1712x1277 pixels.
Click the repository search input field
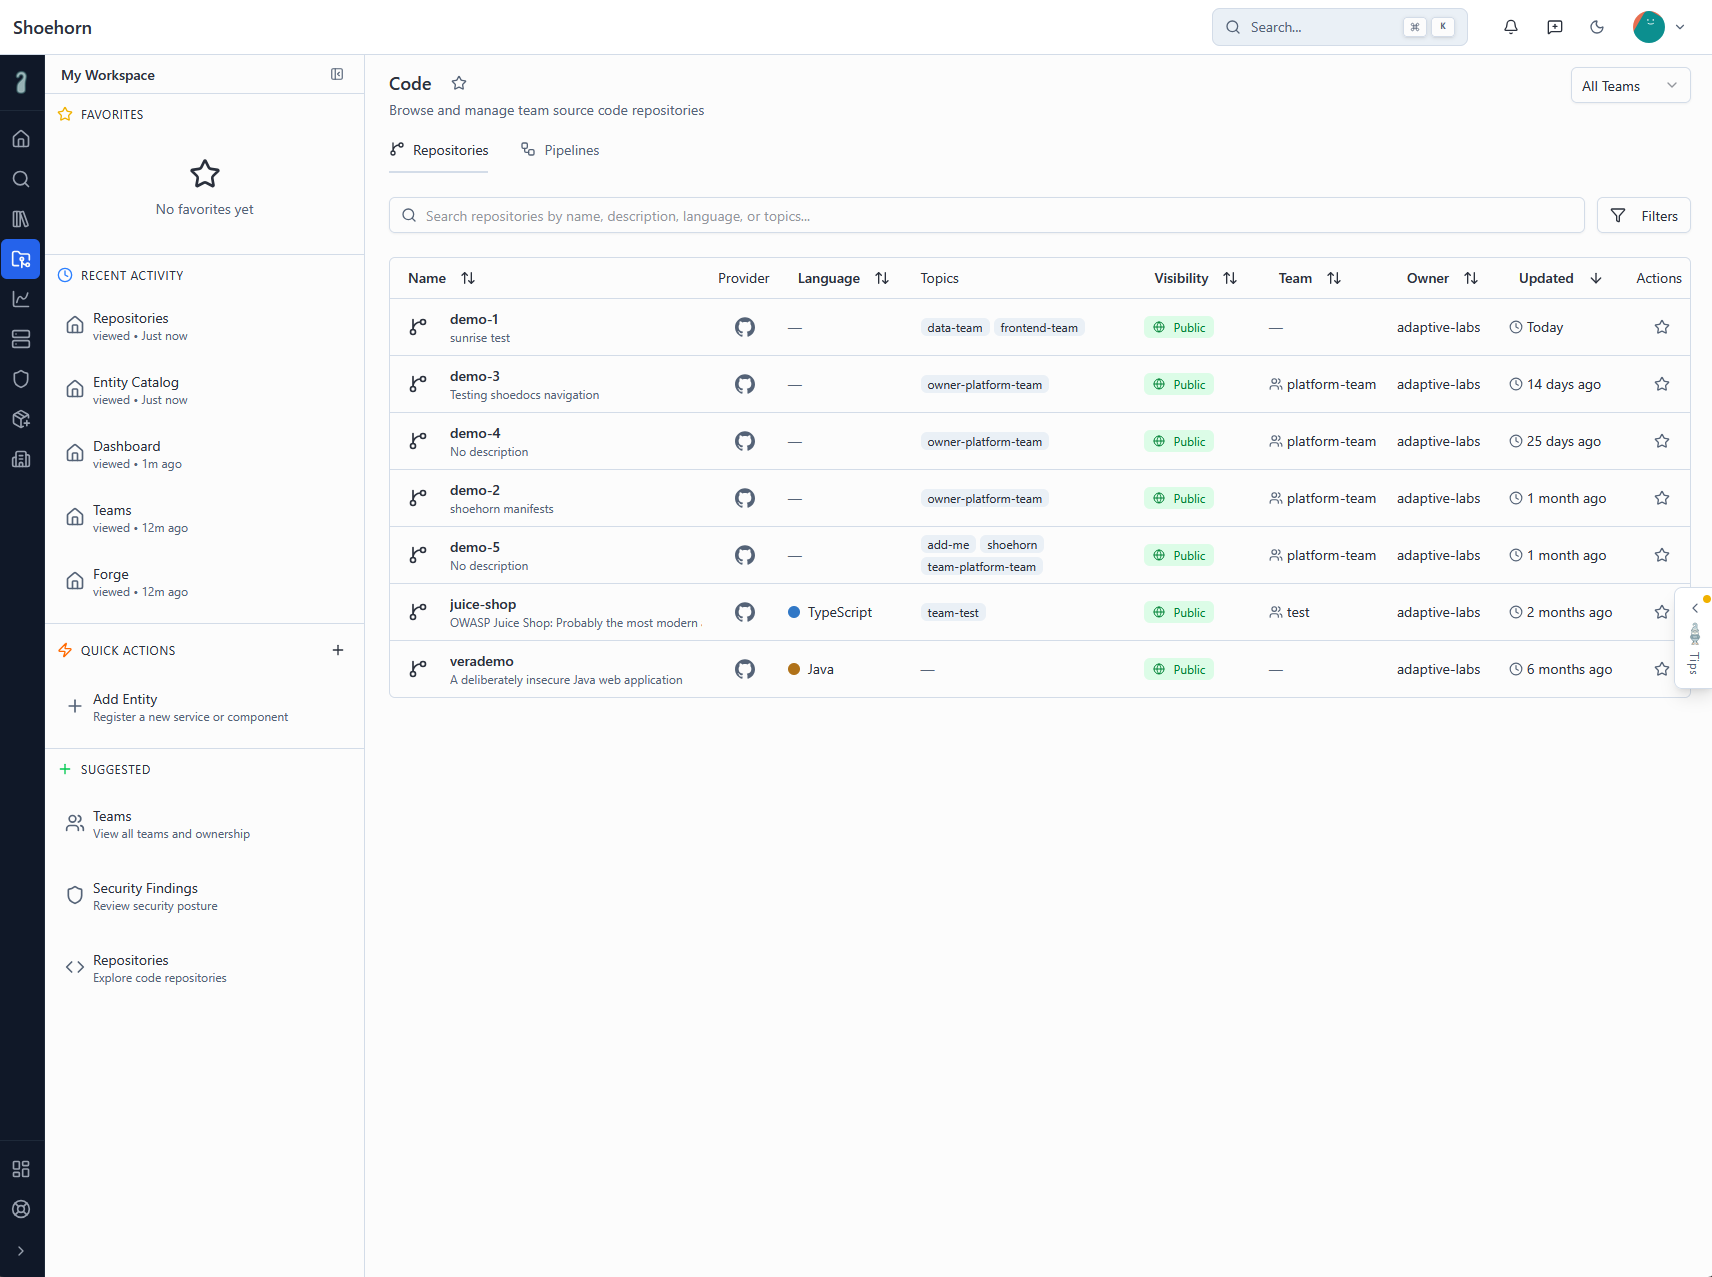tap(986, 216)
